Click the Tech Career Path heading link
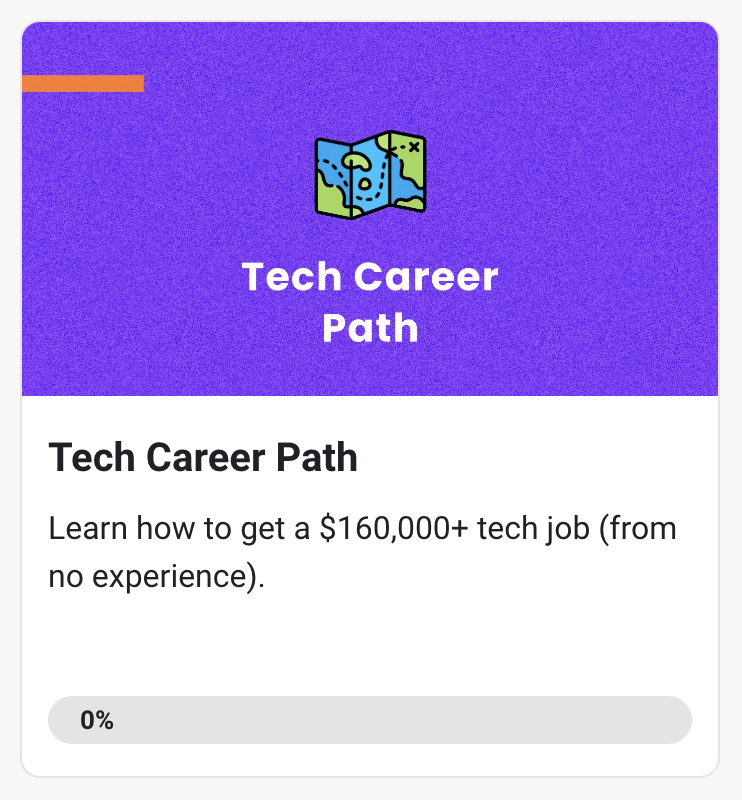 click(205, 457)
